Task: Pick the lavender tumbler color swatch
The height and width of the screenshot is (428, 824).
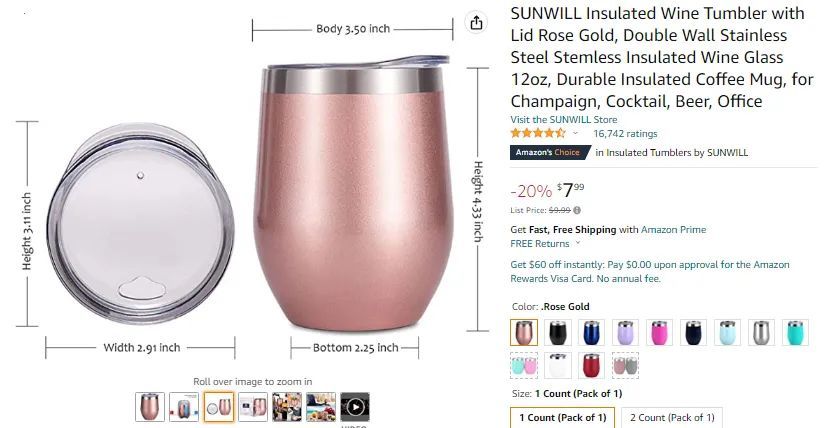Action: (x=625, y=332)
